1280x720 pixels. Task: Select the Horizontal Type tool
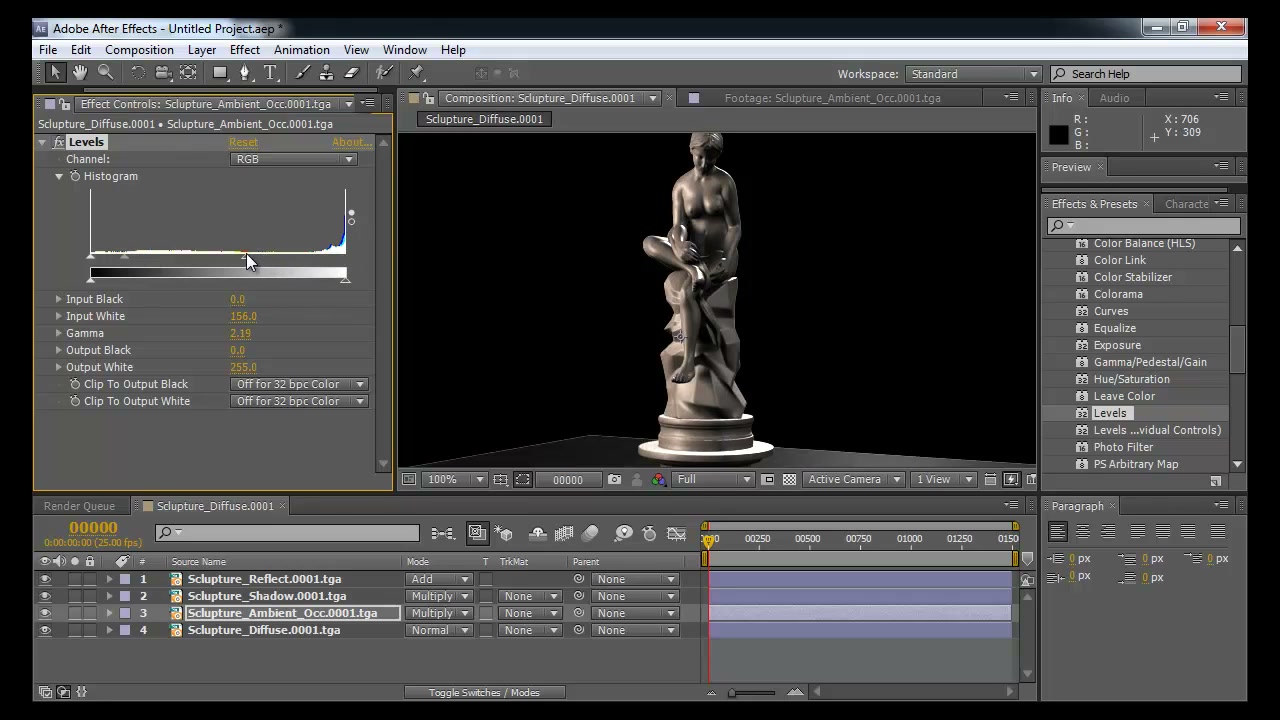point(270,73)
